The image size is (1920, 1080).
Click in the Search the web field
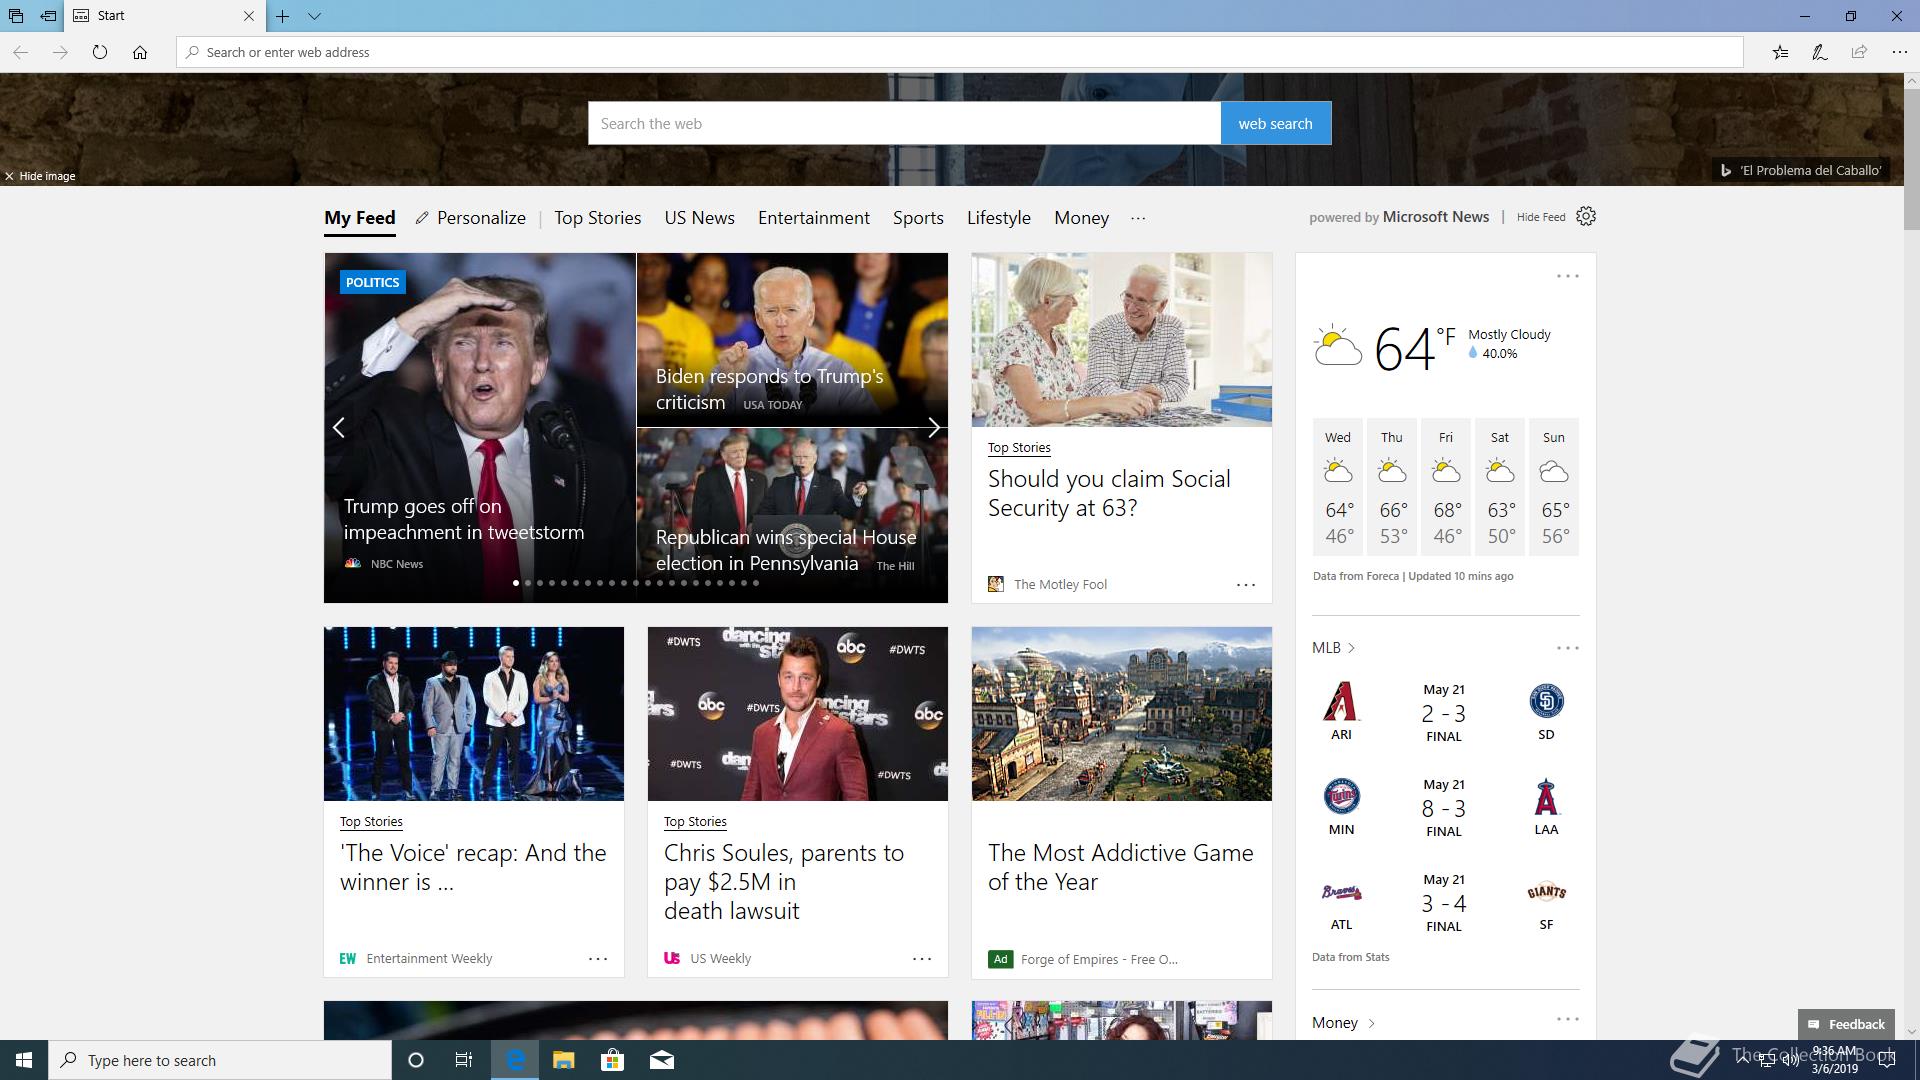pyautogui.click(x=904, y=123)
